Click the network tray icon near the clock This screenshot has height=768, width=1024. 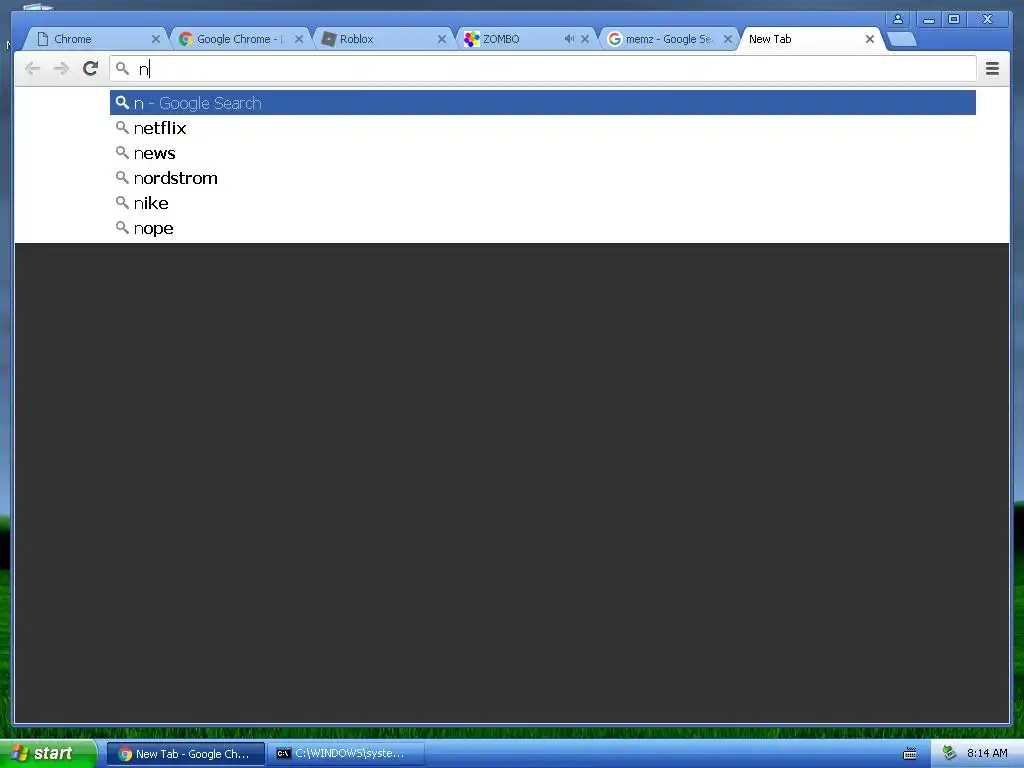pos(950,754)
